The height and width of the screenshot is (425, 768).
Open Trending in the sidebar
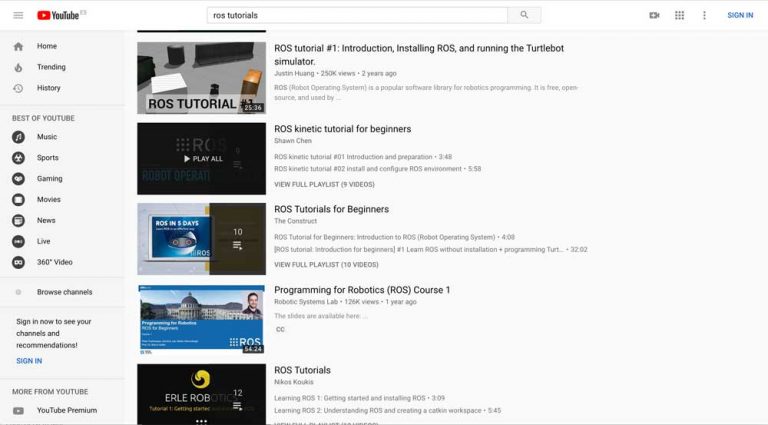[51, 67]
